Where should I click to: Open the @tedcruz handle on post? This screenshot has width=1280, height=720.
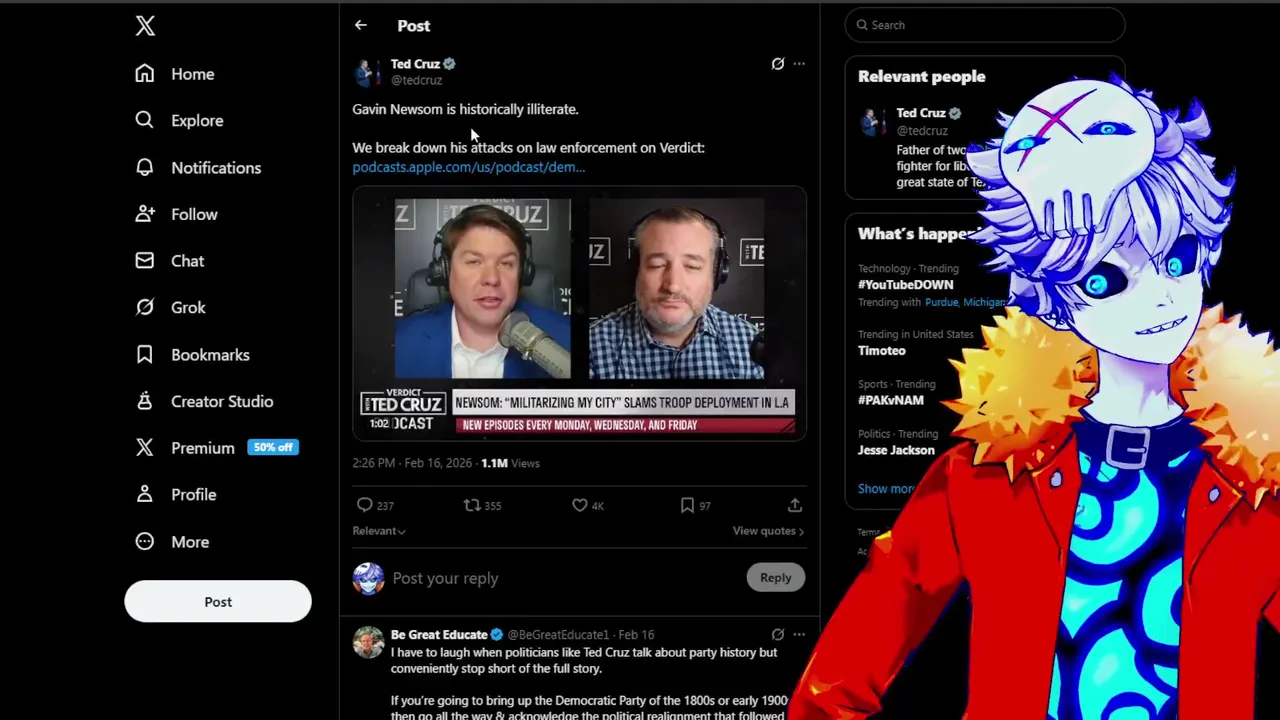click(416, 80)
